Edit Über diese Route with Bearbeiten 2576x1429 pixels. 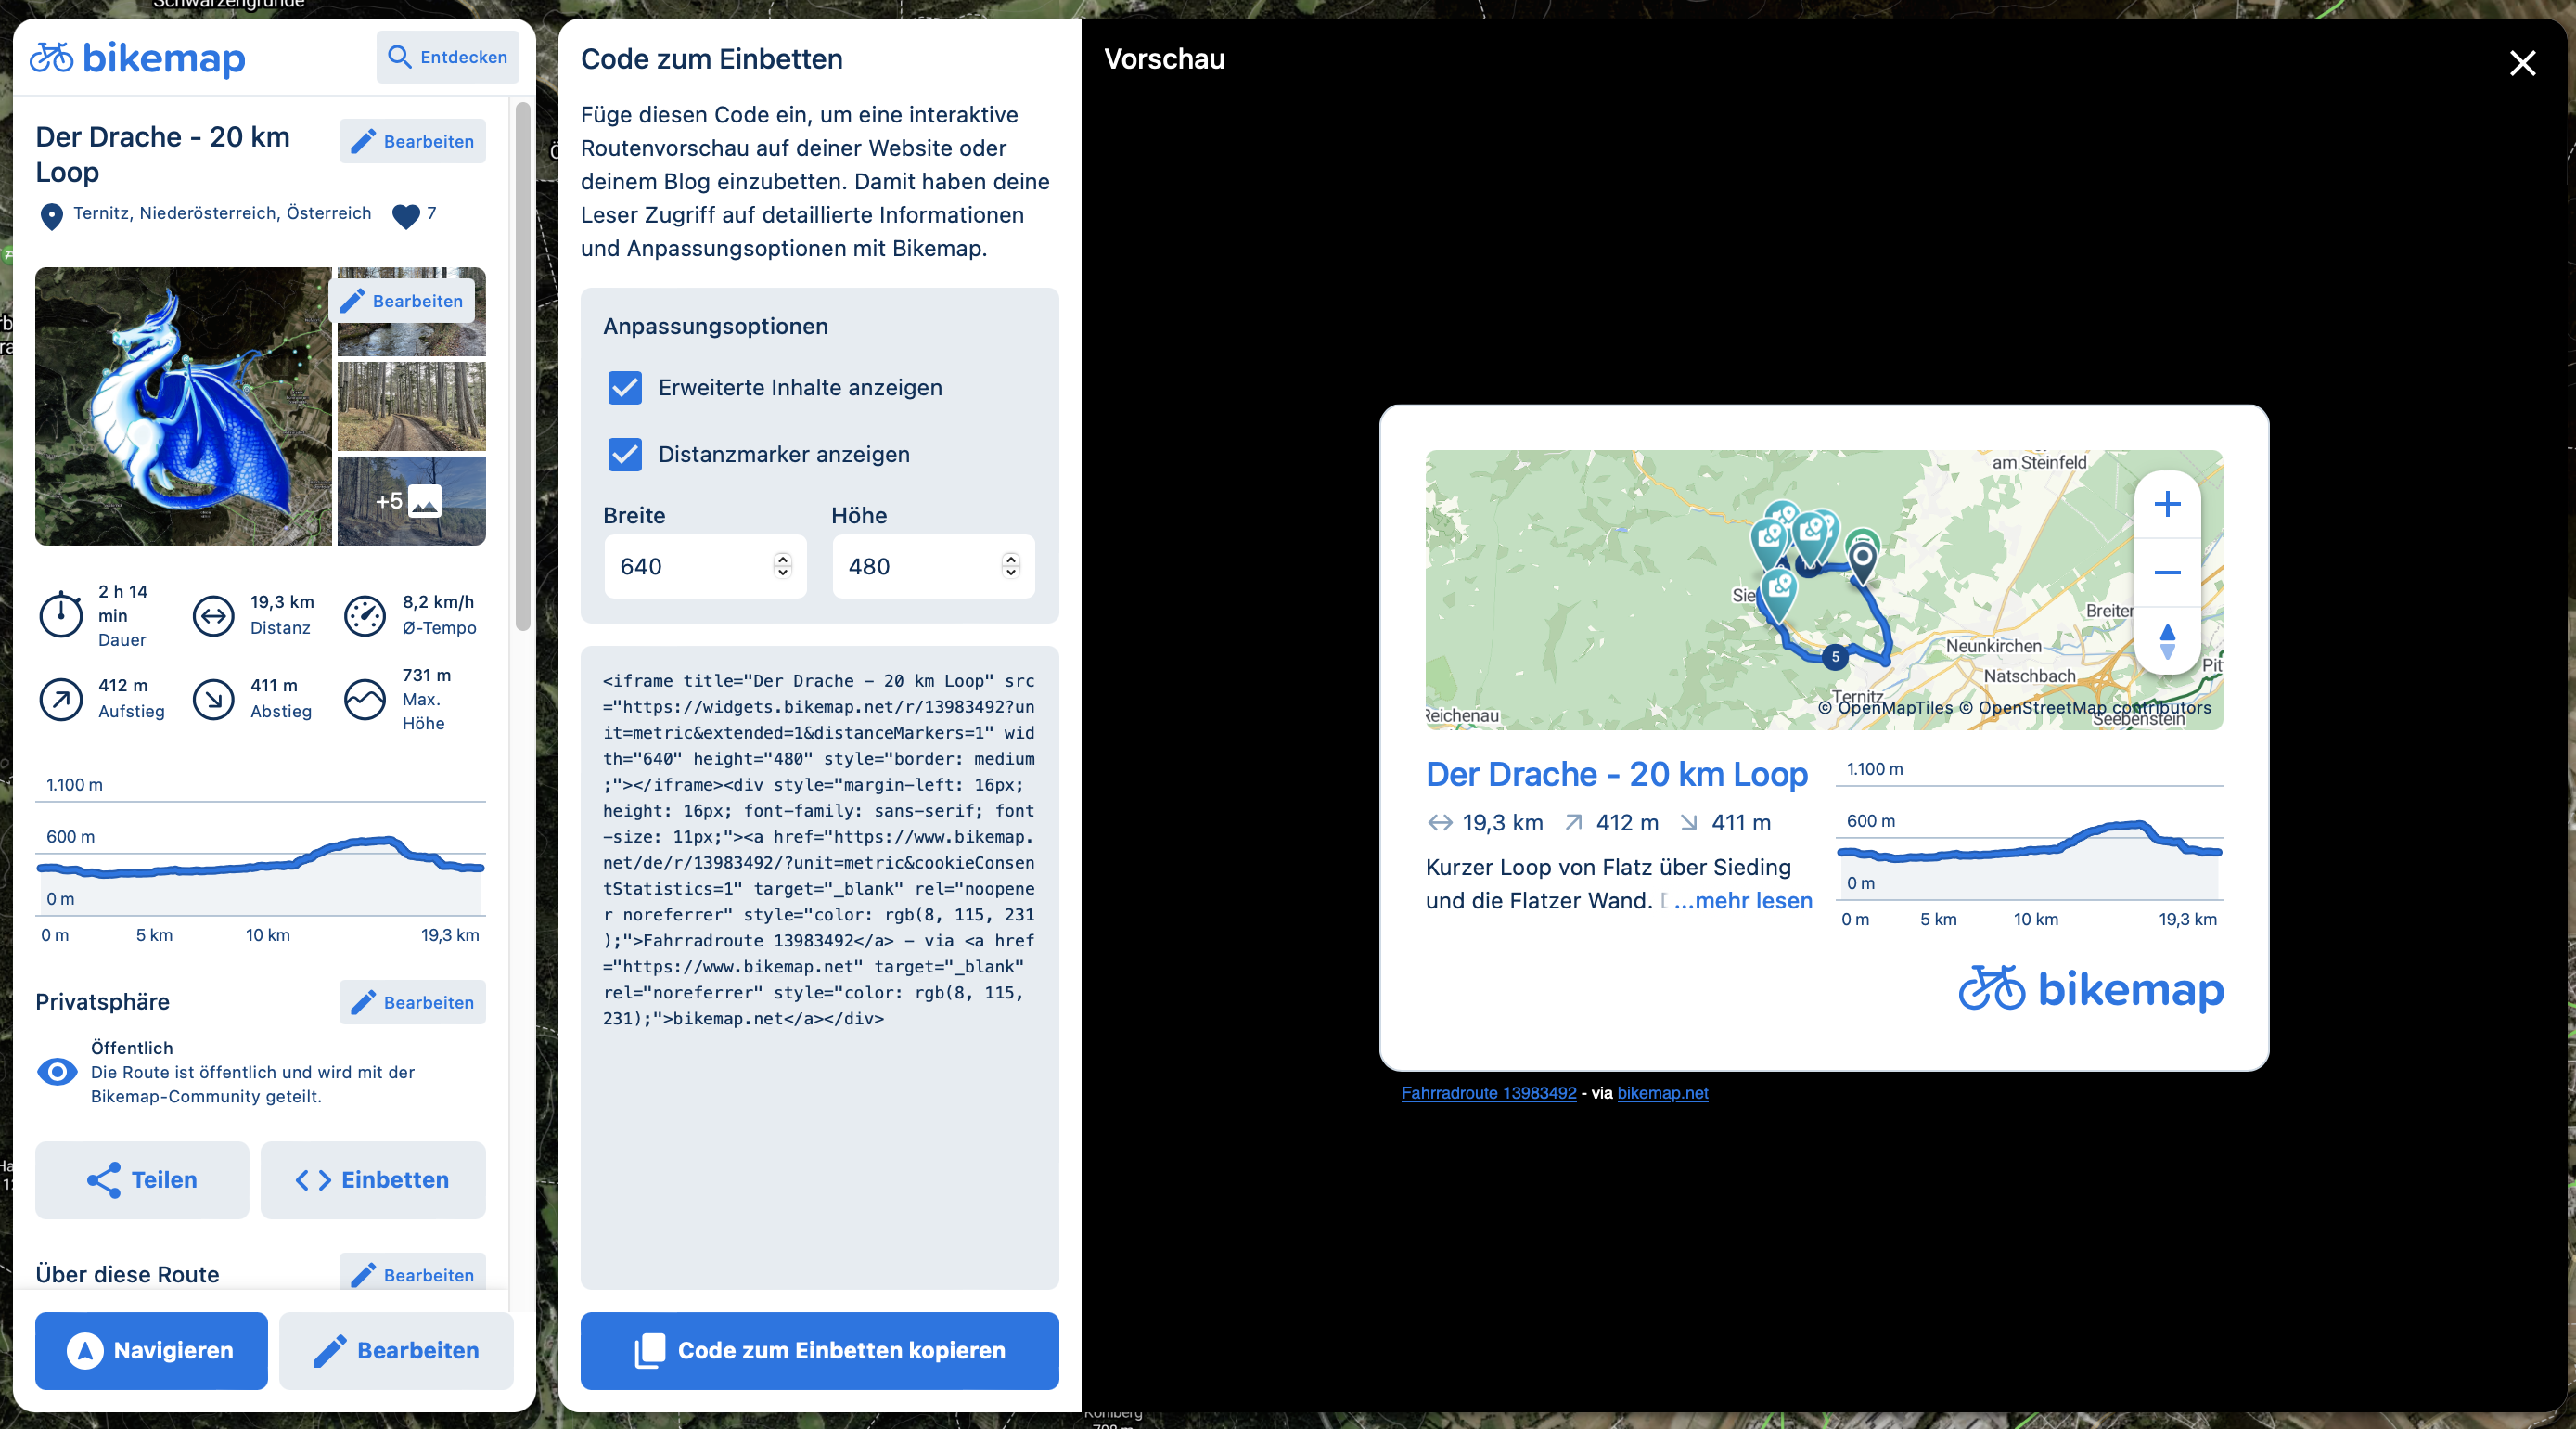(412, 1274)
